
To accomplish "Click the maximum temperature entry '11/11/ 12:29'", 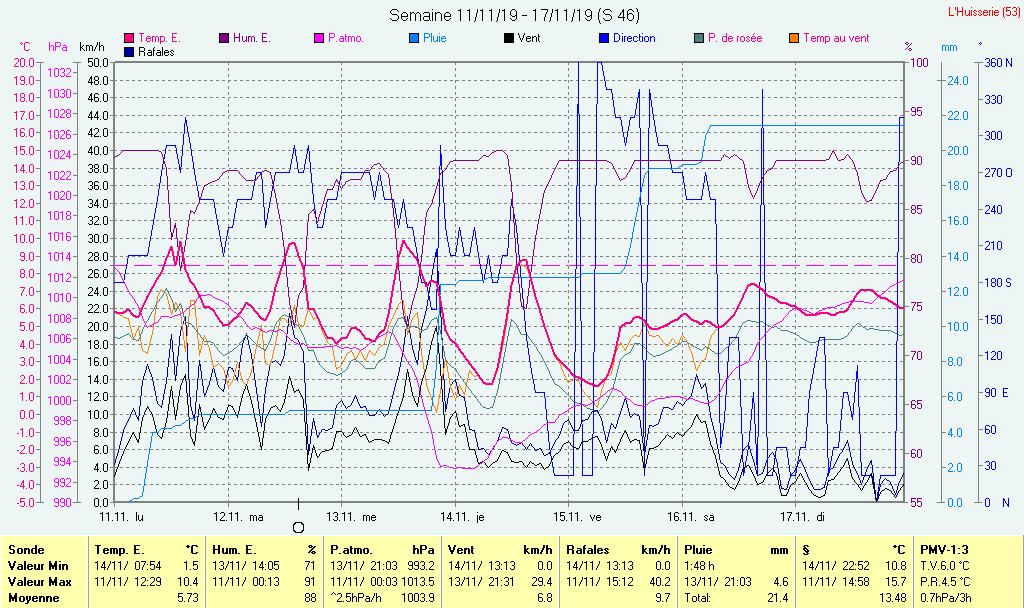I will [128, 582].
